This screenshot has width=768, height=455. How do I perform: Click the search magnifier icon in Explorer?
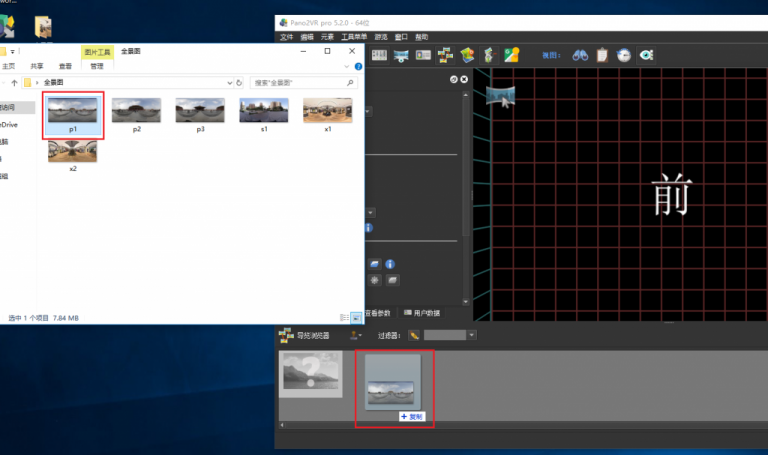pos(350,83)
